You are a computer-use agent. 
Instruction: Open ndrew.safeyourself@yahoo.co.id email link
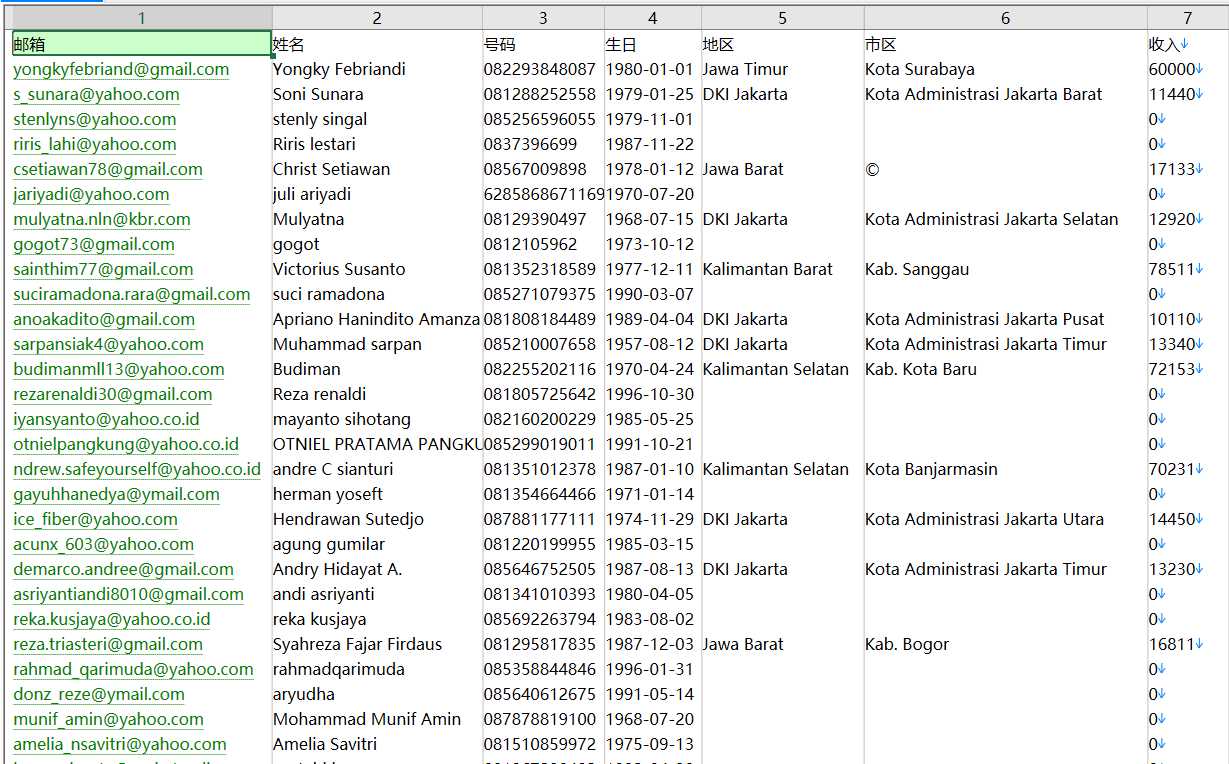[x=137, y=469]
